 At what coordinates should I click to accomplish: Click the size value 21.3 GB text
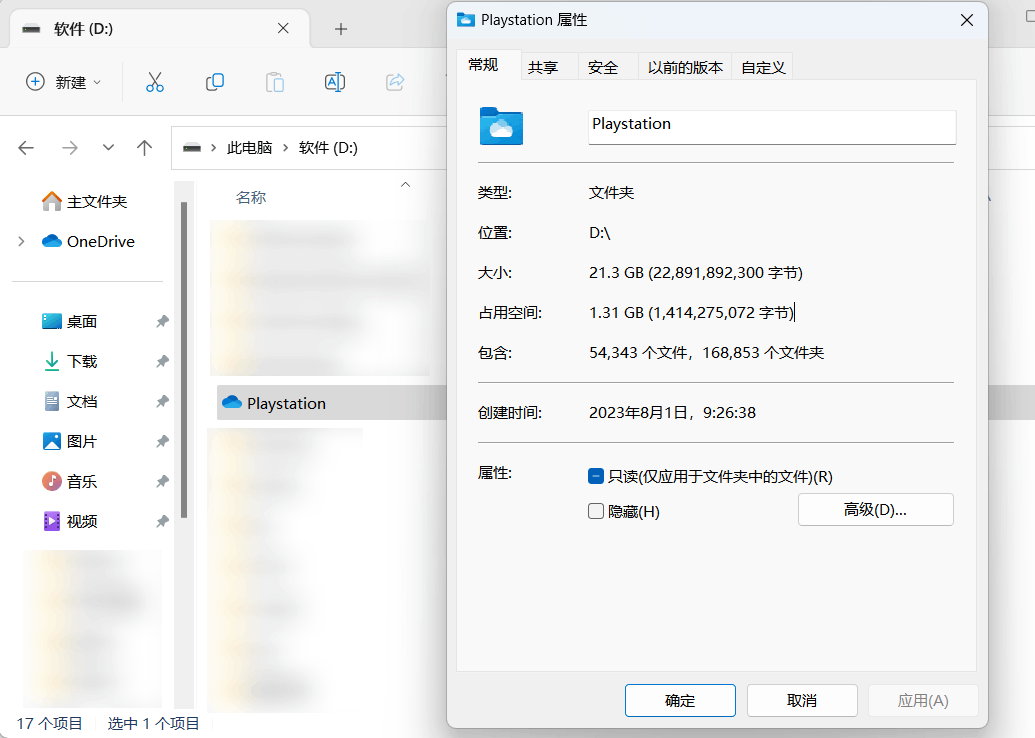[696, 273]
